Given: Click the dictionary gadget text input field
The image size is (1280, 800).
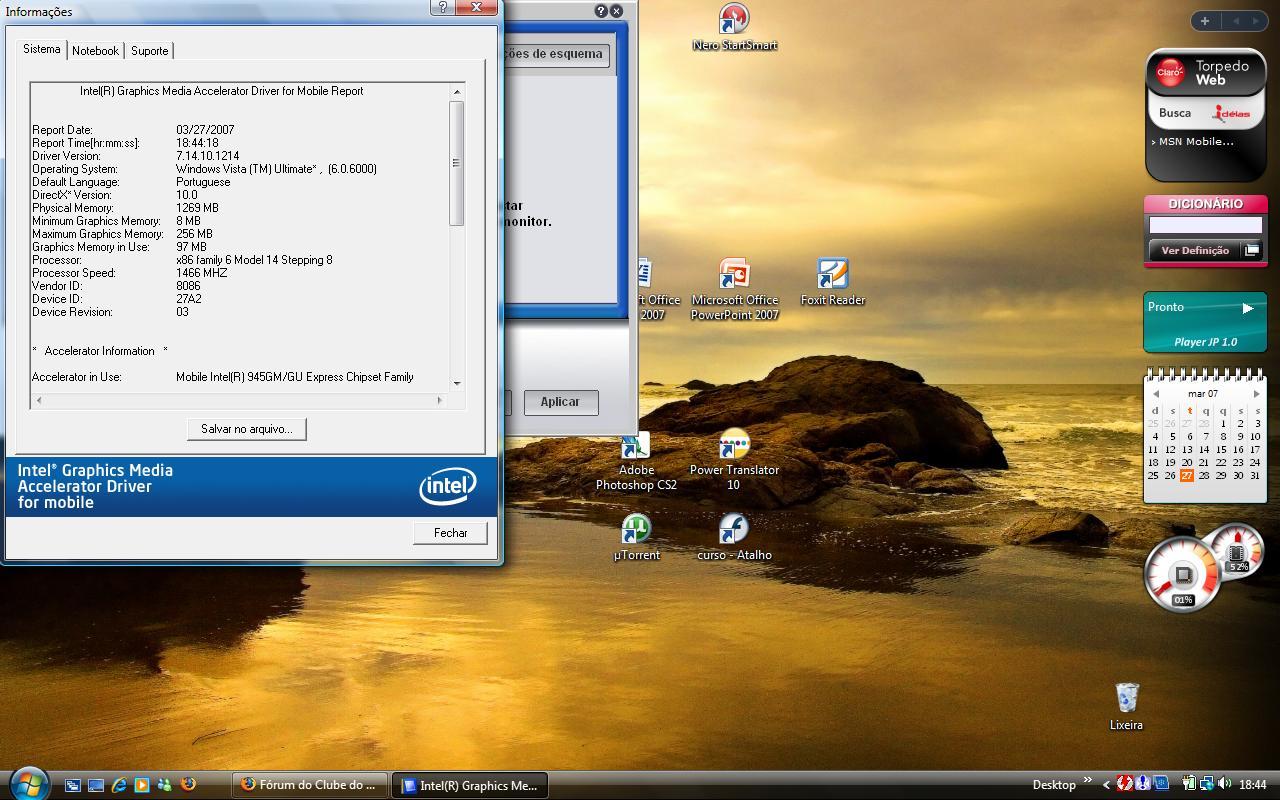Looking at the screenshot, I should 1205,226.
